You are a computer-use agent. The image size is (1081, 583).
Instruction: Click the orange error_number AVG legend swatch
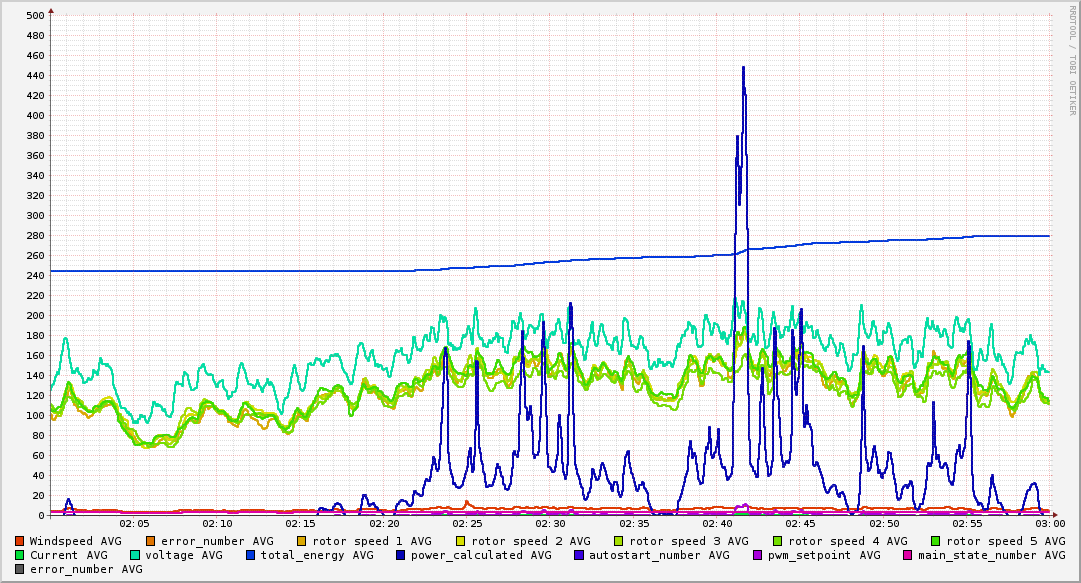pyautogui.click(x=150, y=541)
